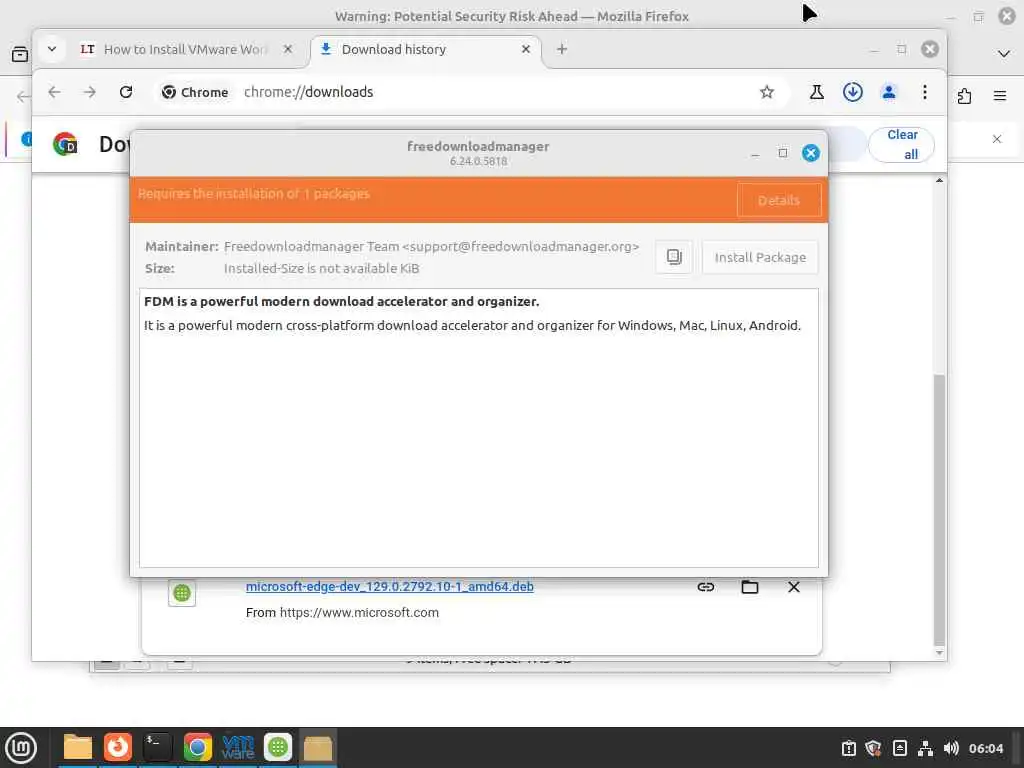Image resolution: width=1024 pixels, height=768 pixels.
Task: Remove the Edge deb from download list
Action: (x=793, y=586)
